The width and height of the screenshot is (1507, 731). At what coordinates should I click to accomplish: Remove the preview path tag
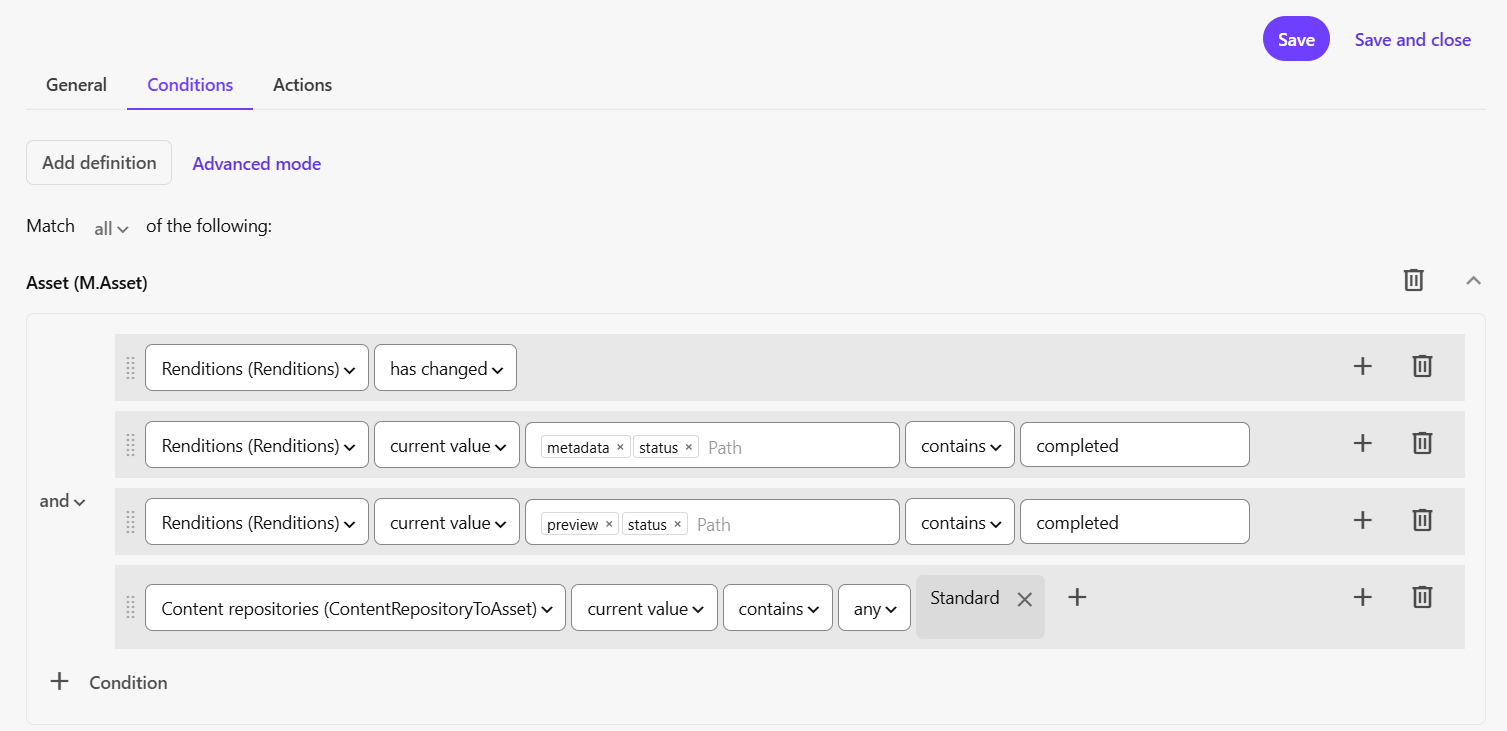point(609,524)
